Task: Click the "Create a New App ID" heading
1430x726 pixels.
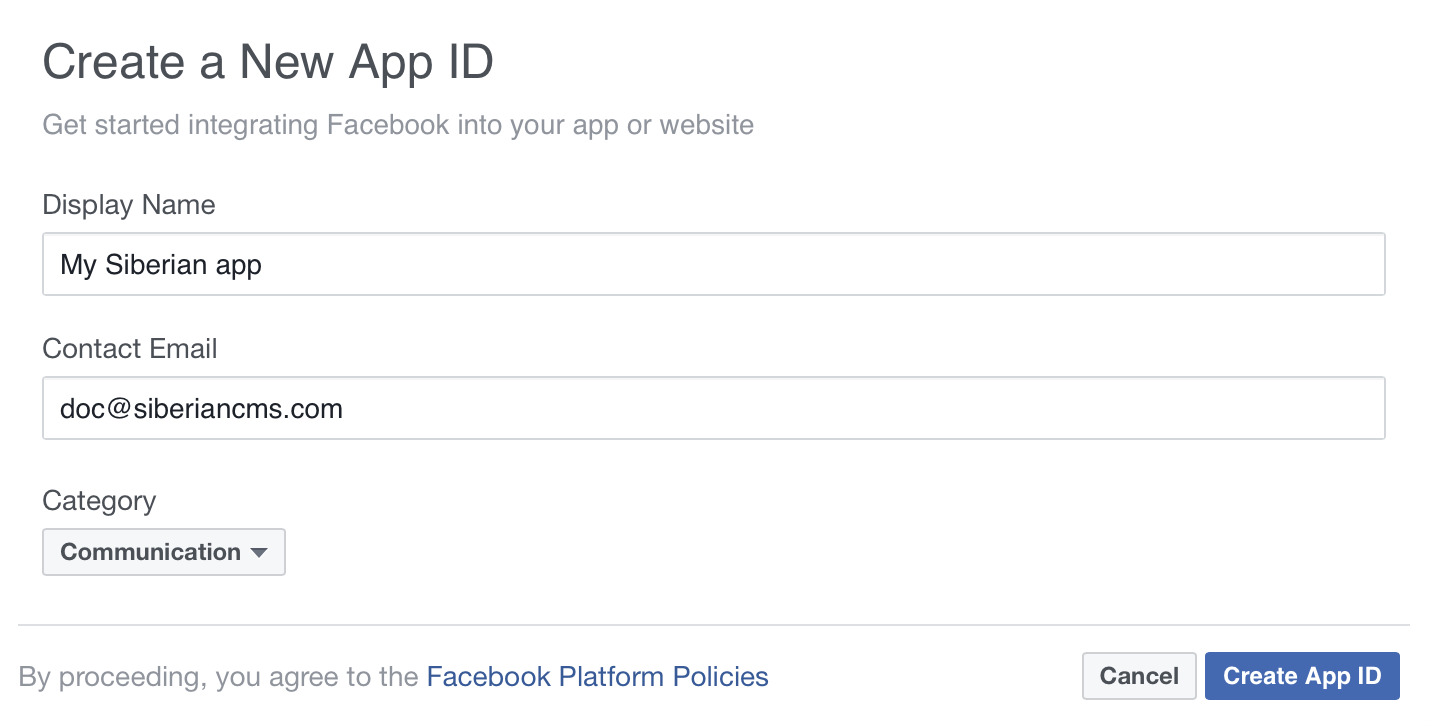Action: click(268, 64)
